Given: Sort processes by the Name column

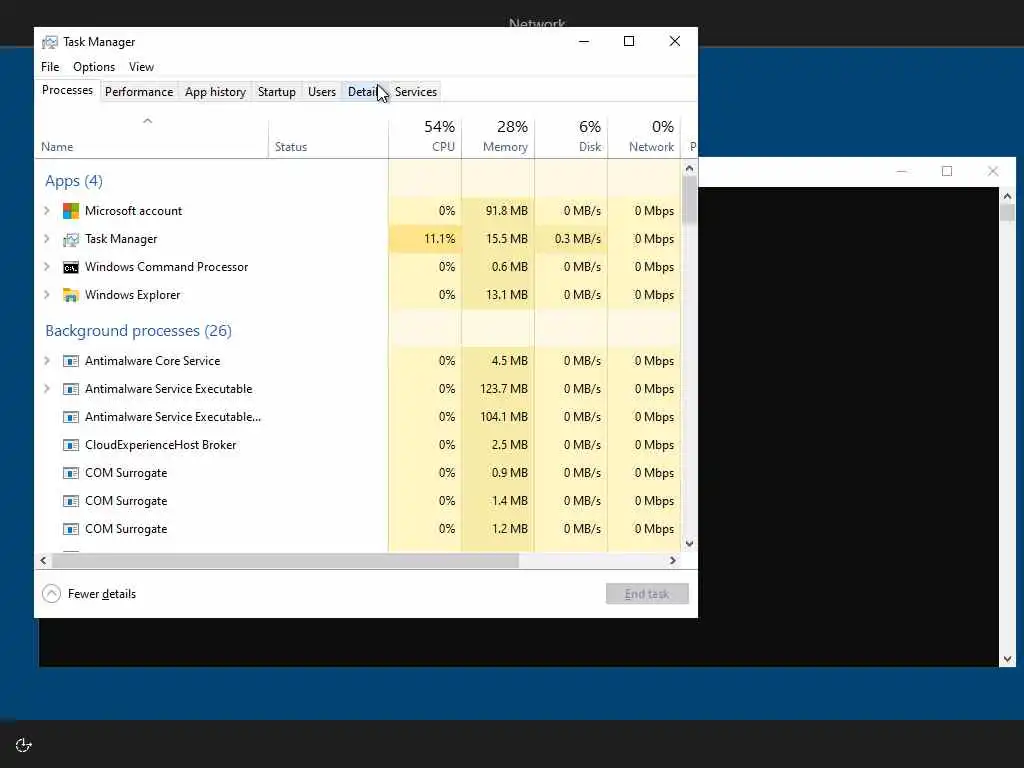Looking at the screenshot, I should coord(152,137).
